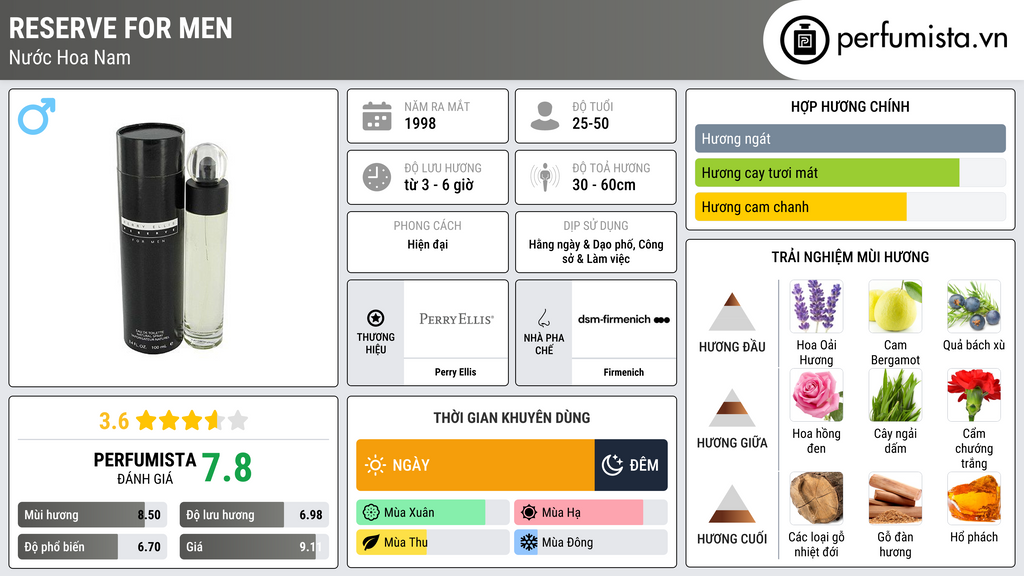
Task: Click the Mùi hương rating bar
Action: click(x=92, y=515)
